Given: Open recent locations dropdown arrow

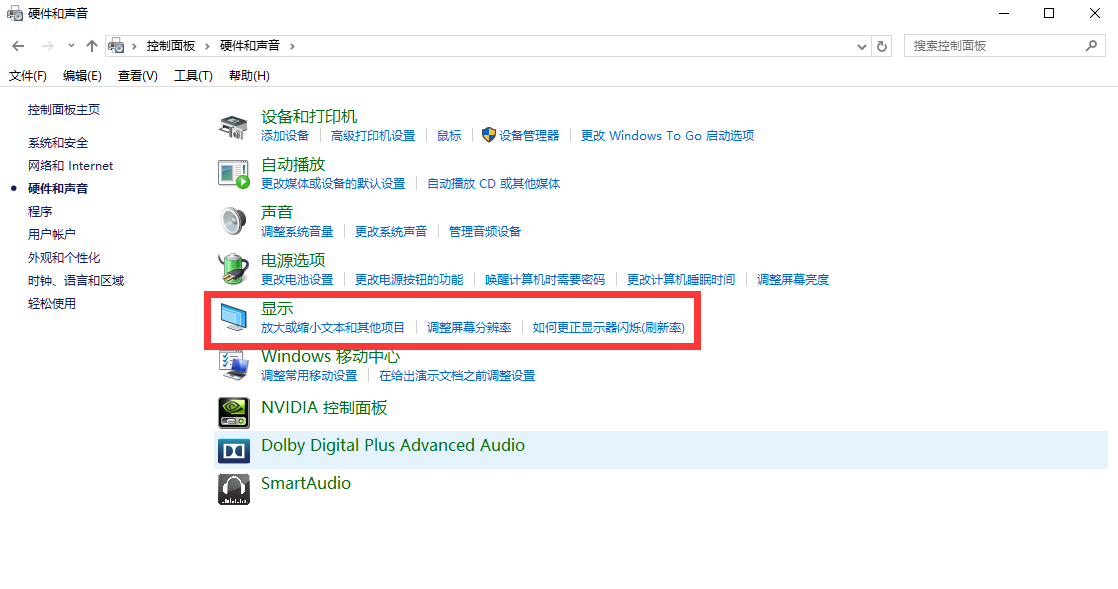Looking at the screenshot, I should (71, 46).
